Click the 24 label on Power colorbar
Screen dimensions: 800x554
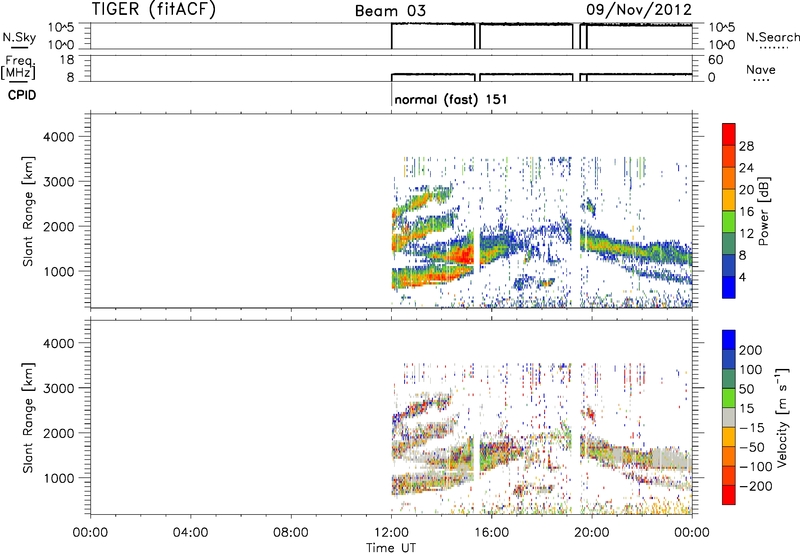746,168
